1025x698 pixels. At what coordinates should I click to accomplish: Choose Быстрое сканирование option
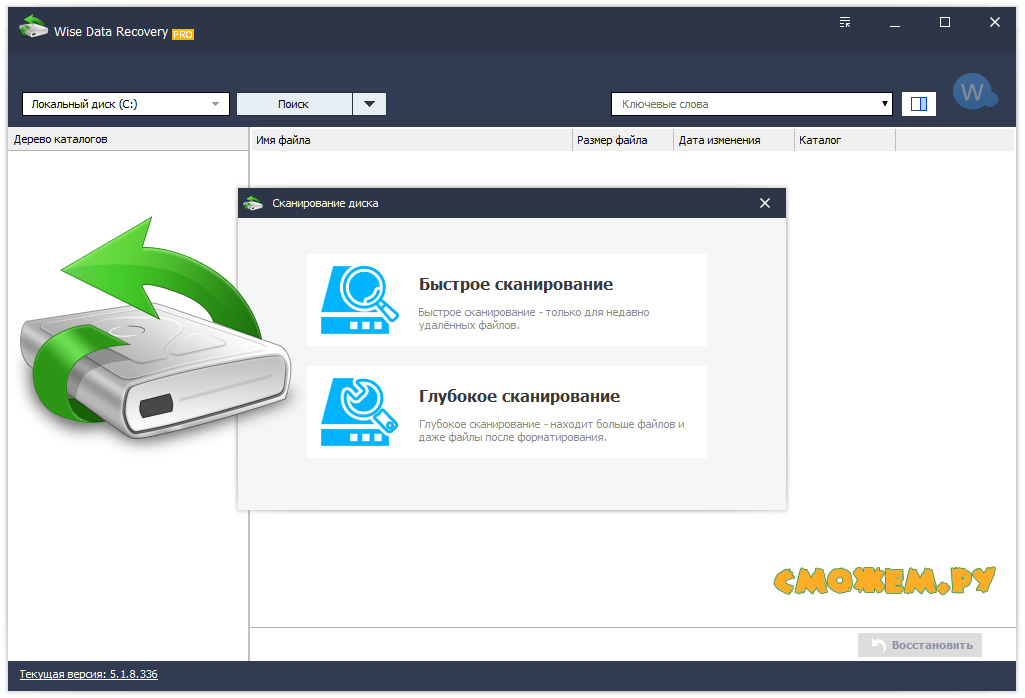pyautogui.click(x=507, y=300)
